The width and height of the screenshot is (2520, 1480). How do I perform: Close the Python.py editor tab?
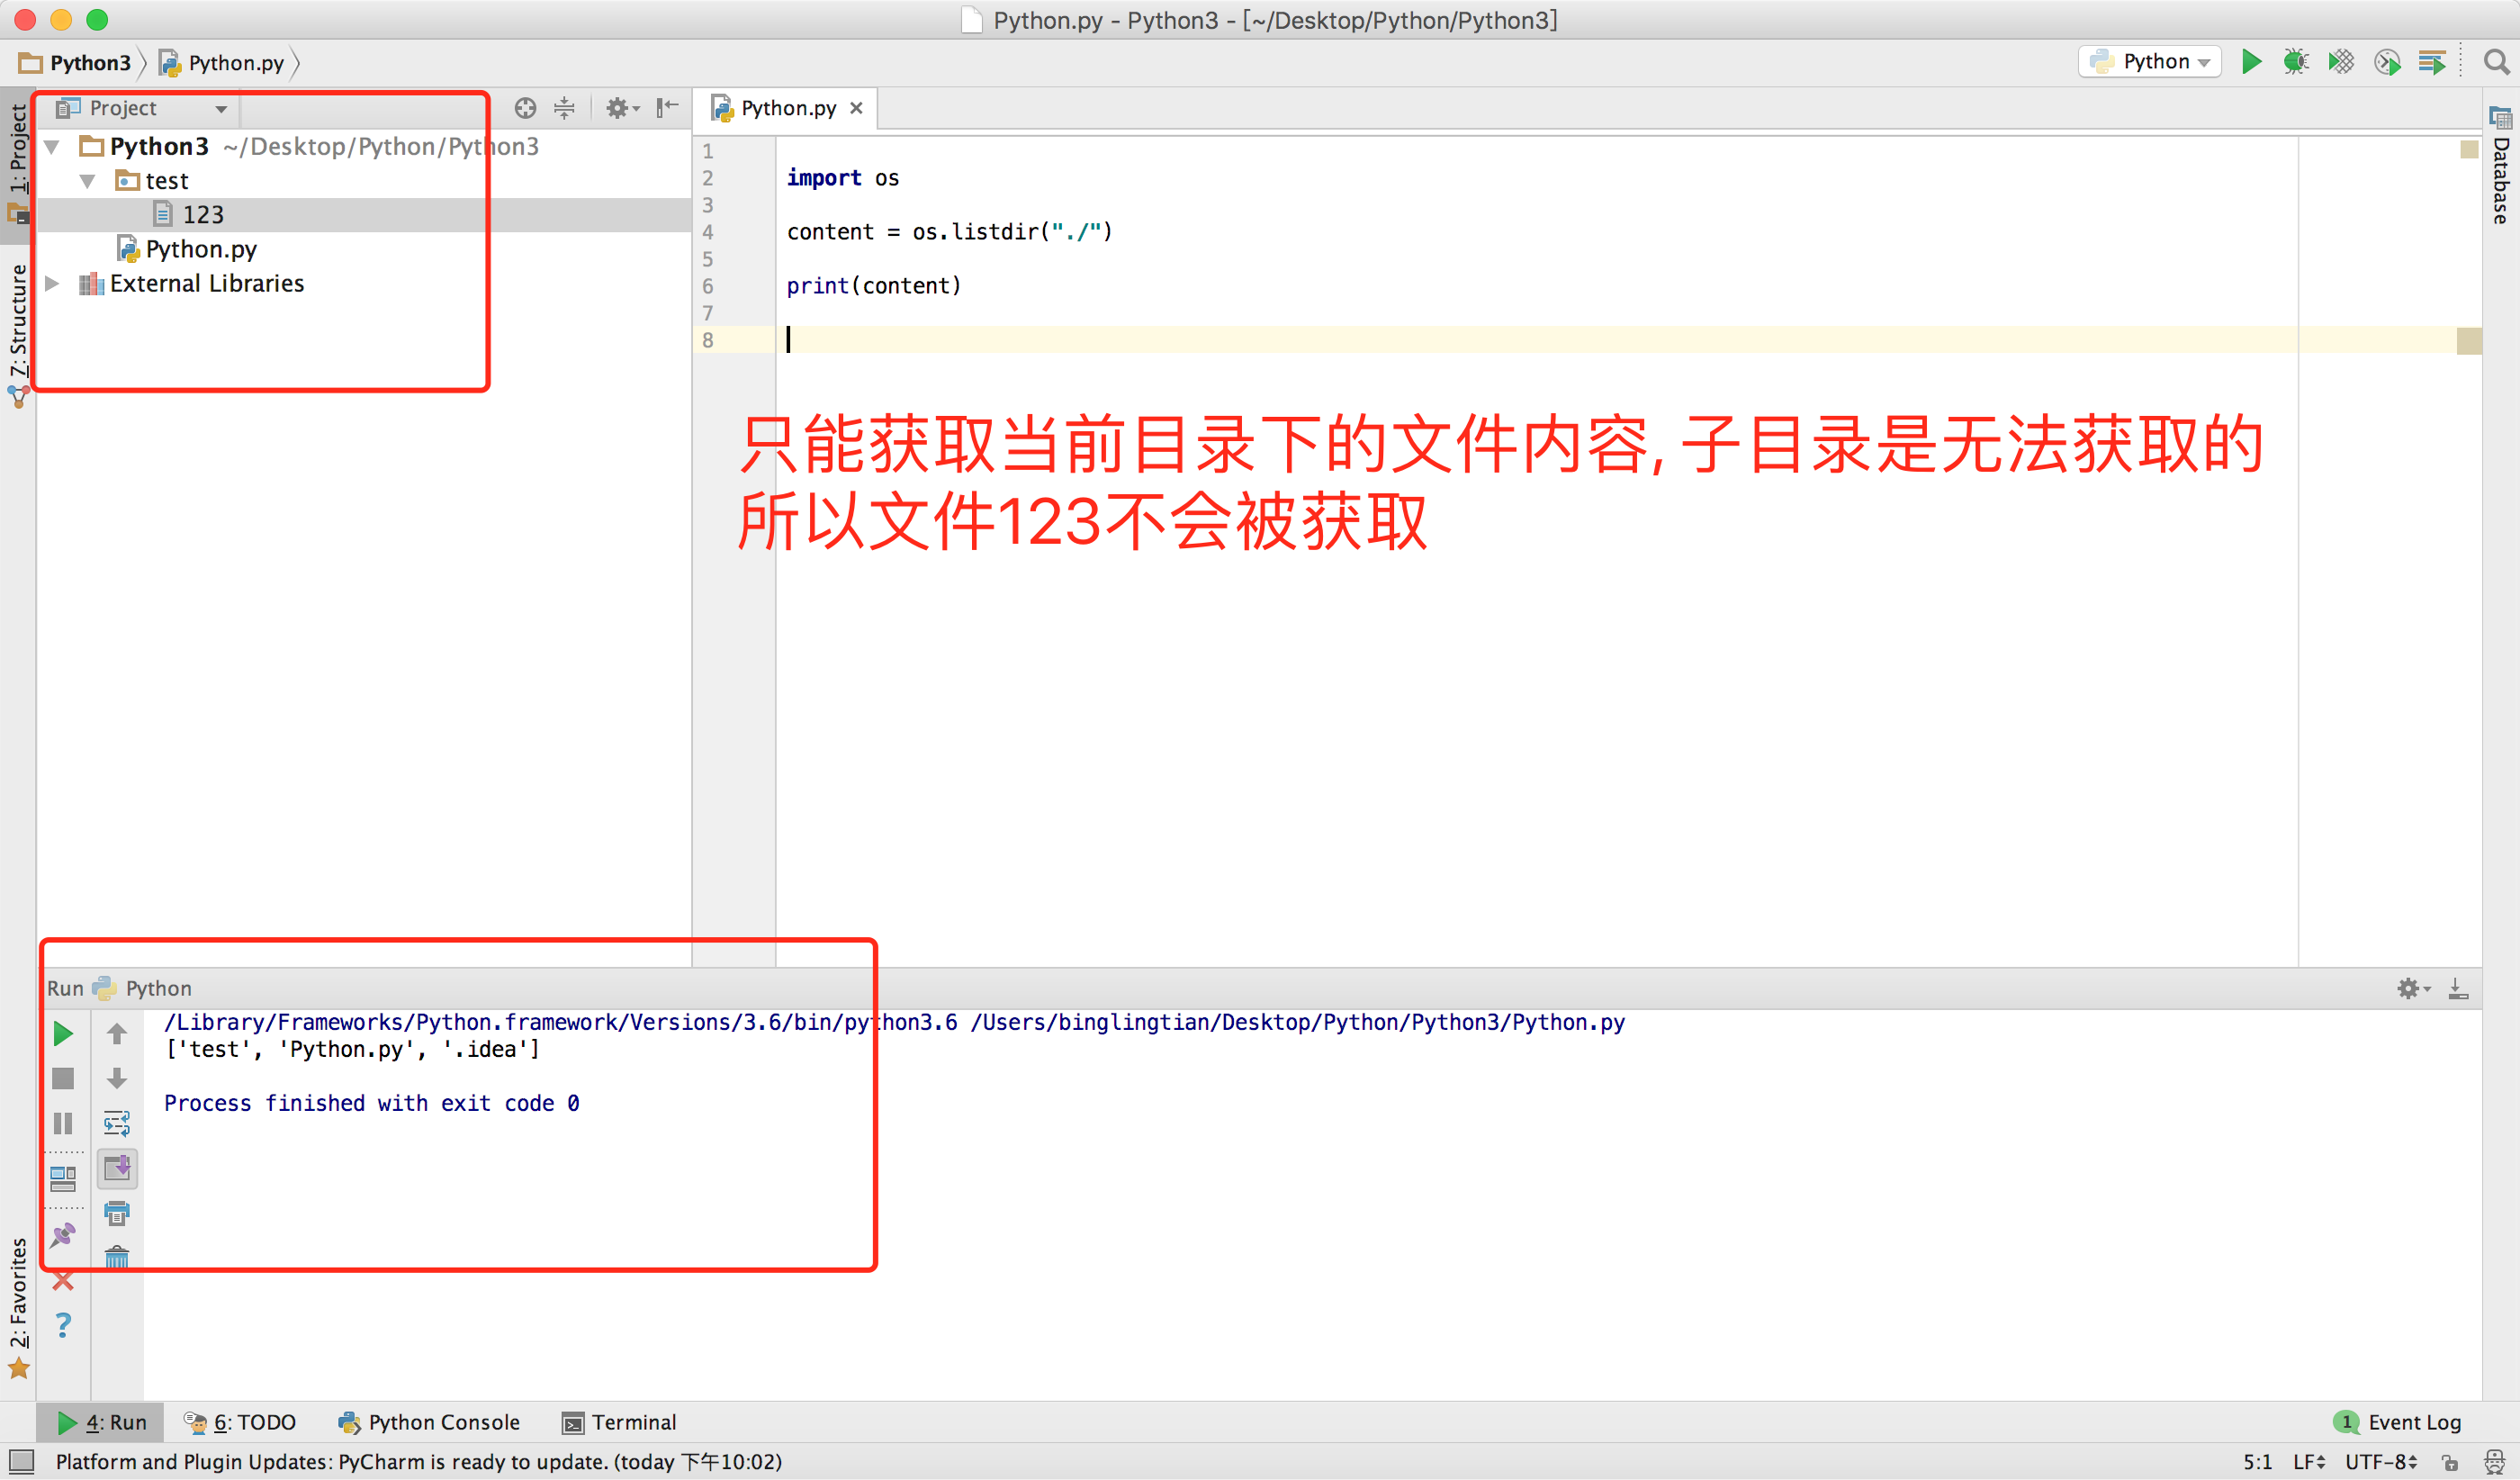[856, 108]
